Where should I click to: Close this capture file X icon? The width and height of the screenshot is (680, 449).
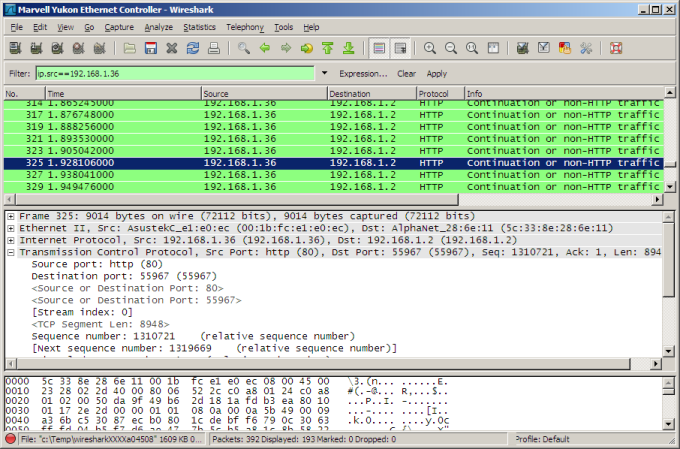click(172, 48)
